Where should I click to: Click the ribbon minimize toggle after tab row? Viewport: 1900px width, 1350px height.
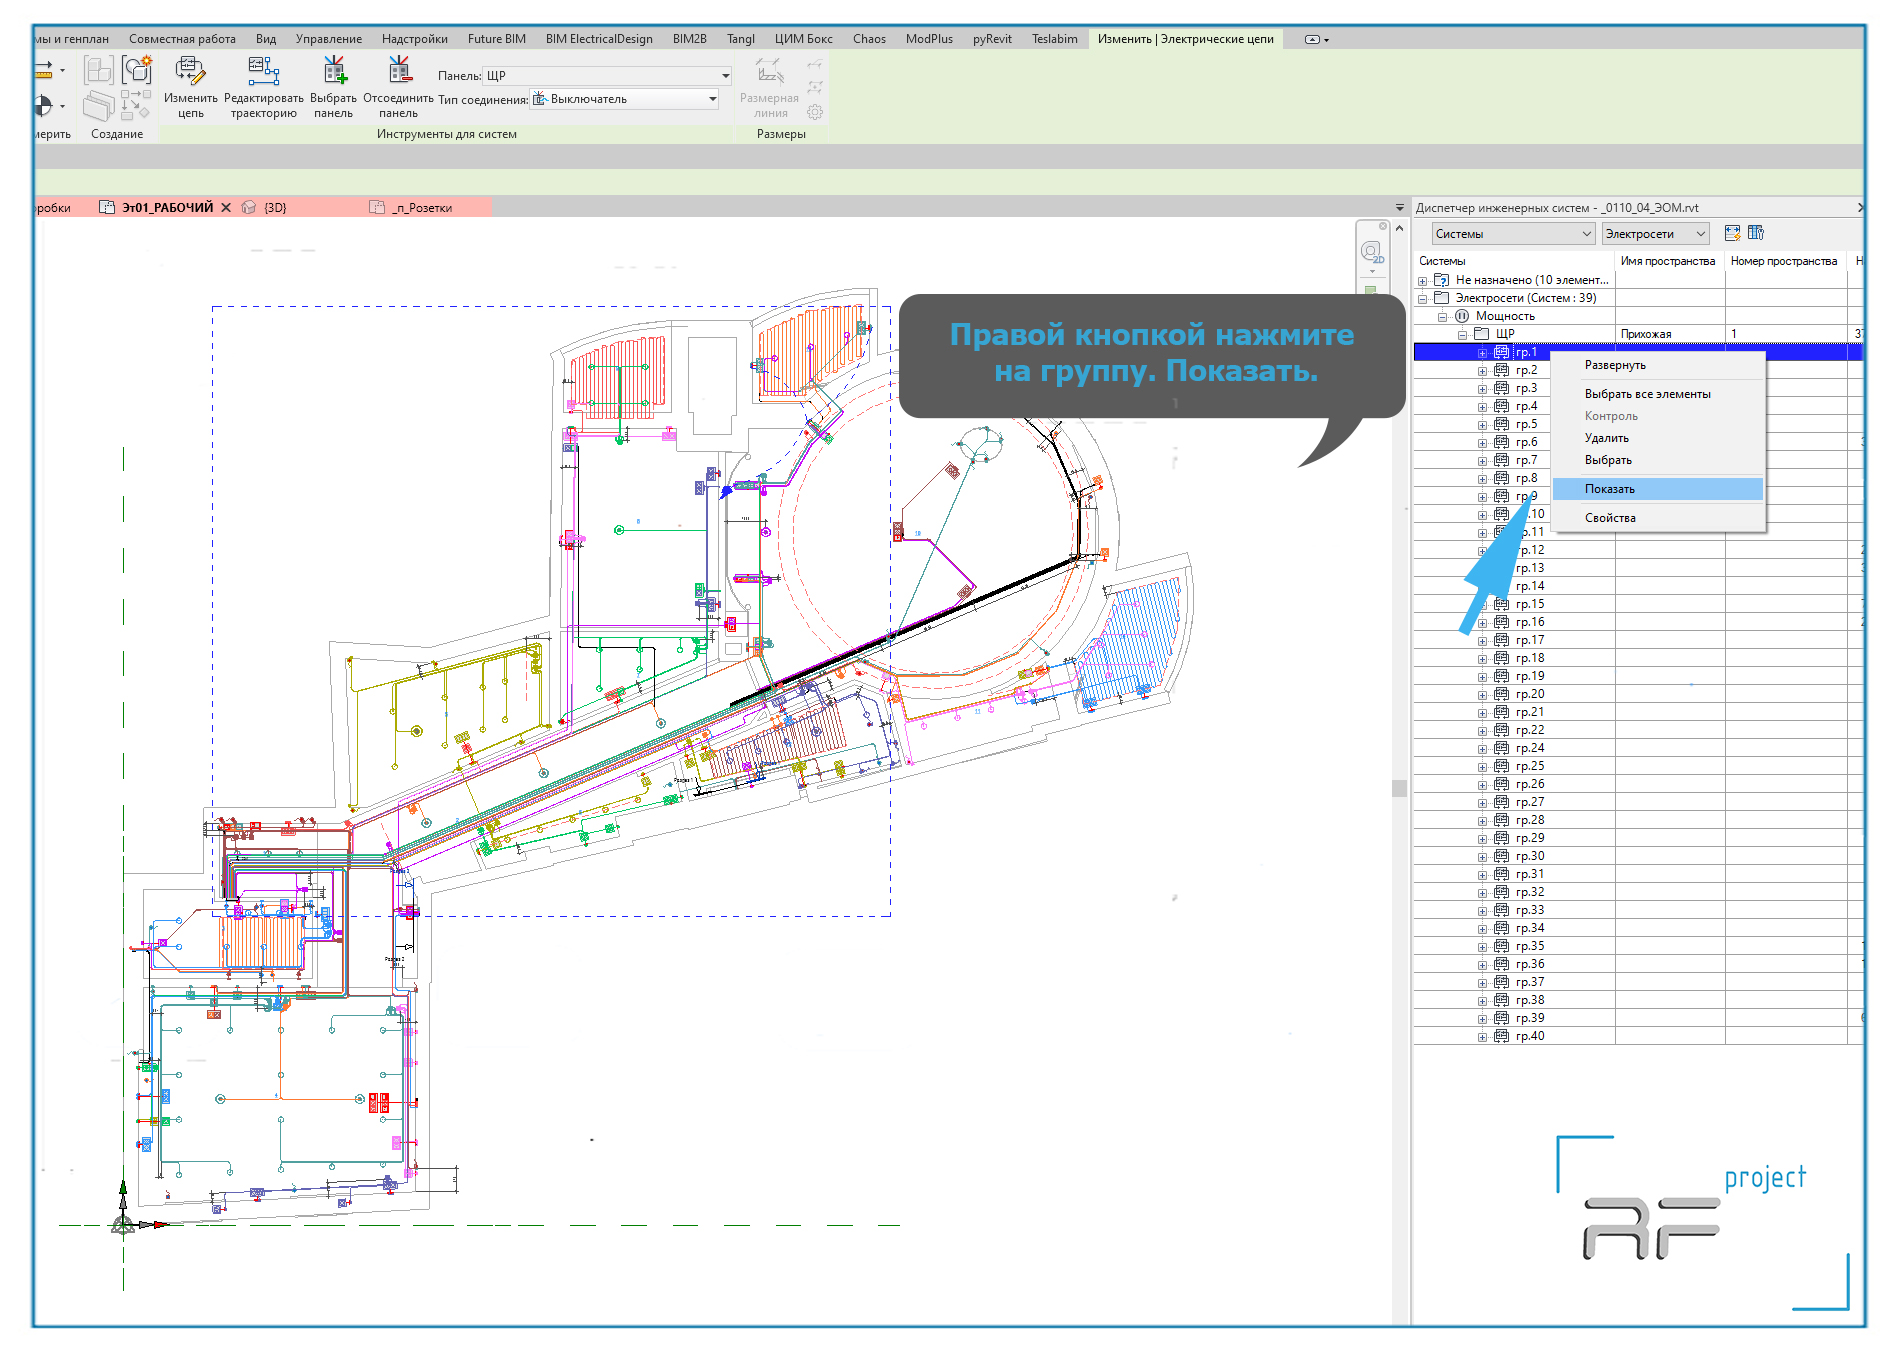coord(1316,39)
